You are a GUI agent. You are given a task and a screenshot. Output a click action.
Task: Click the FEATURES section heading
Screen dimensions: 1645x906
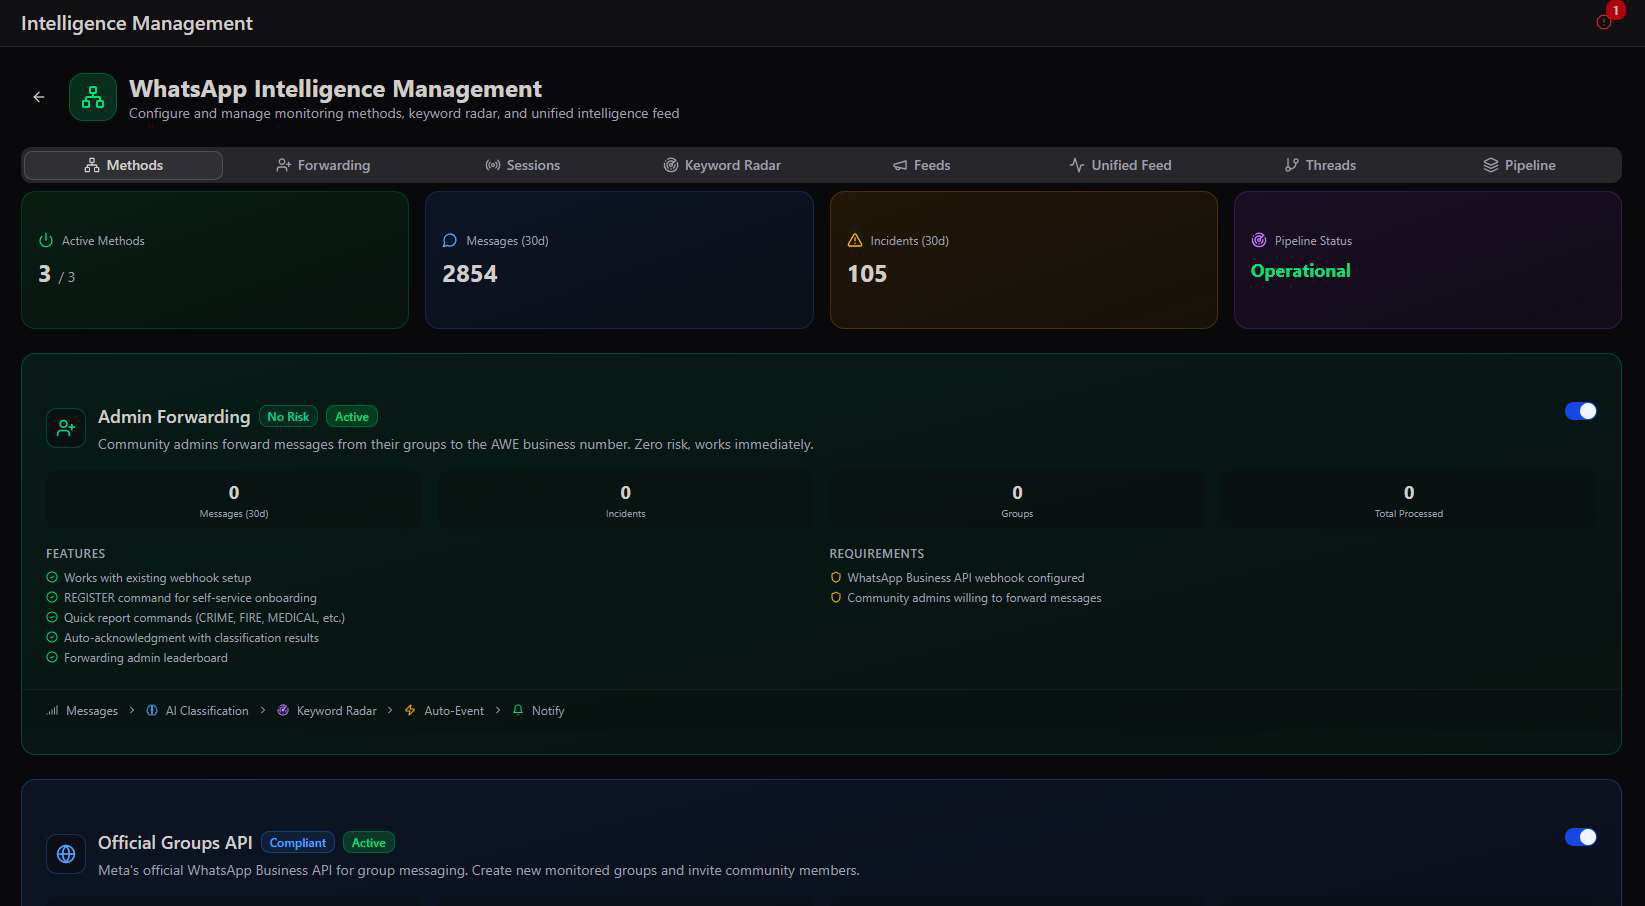click(x=76, y=554)
